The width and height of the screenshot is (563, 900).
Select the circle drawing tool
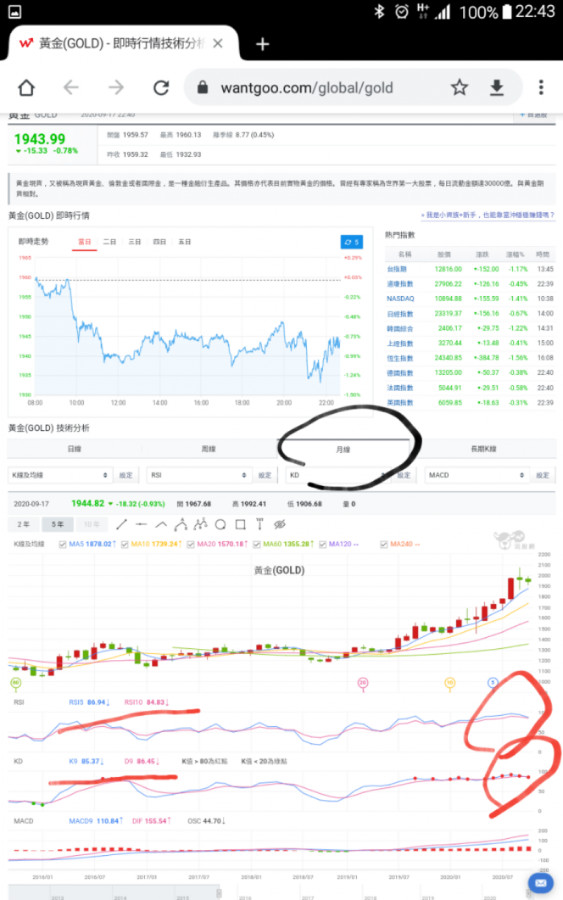pos(220,524)
